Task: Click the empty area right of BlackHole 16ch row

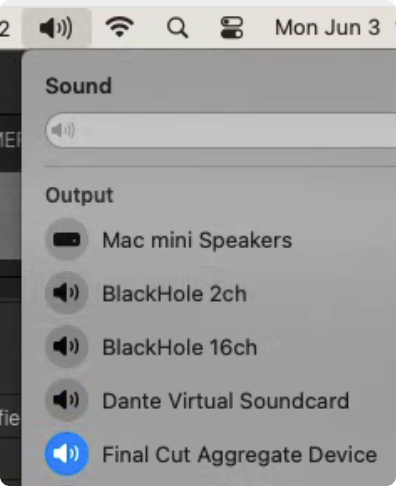Action: 327,347
